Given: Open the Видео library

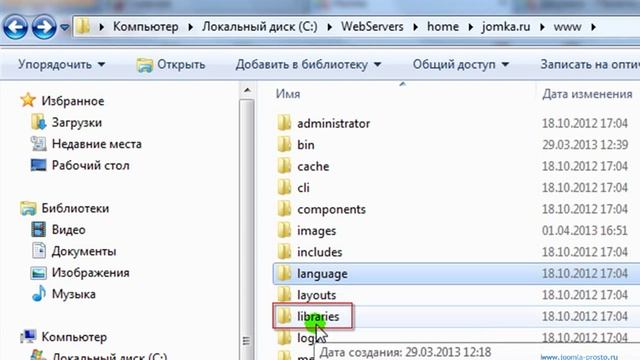Looking at the screenshot, I should point(69,230).
